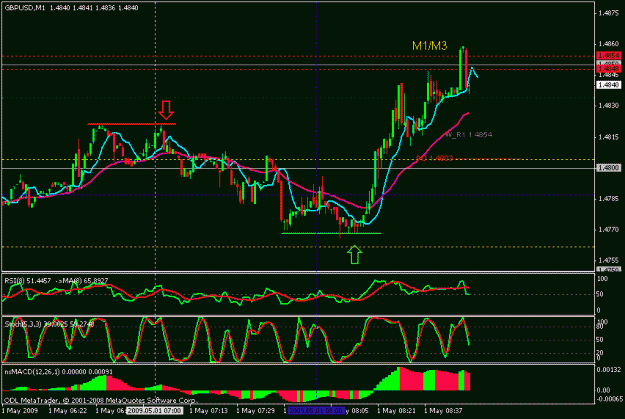
Task: Select the red horizontal resistance line object
Action: (132, 124)
